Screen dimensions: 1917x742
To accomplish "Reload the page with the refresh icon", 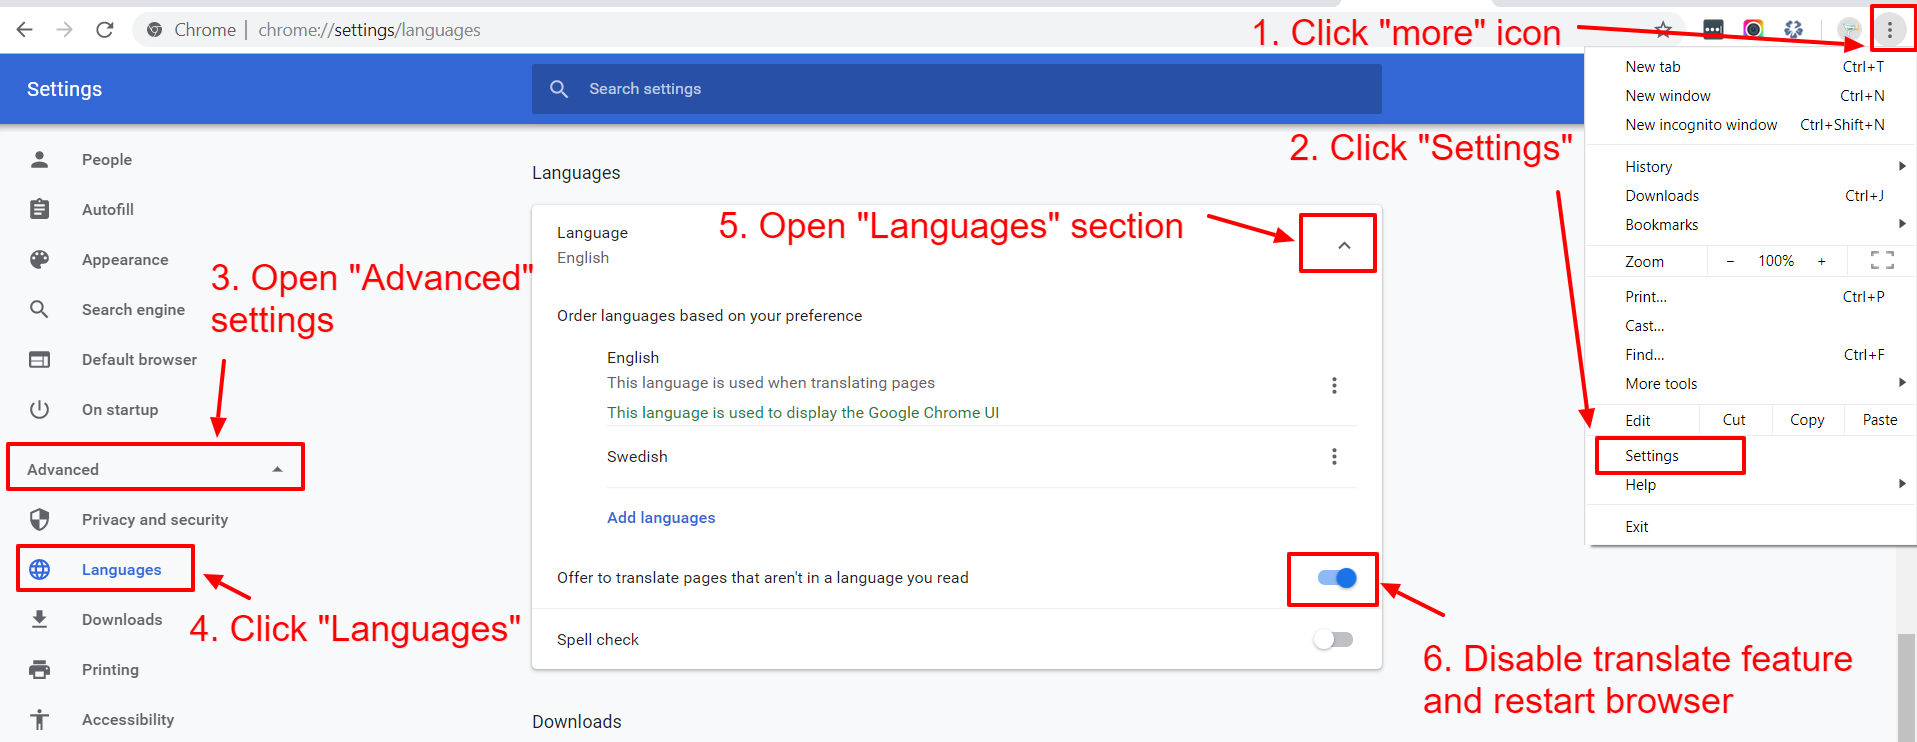I will 105,30.
